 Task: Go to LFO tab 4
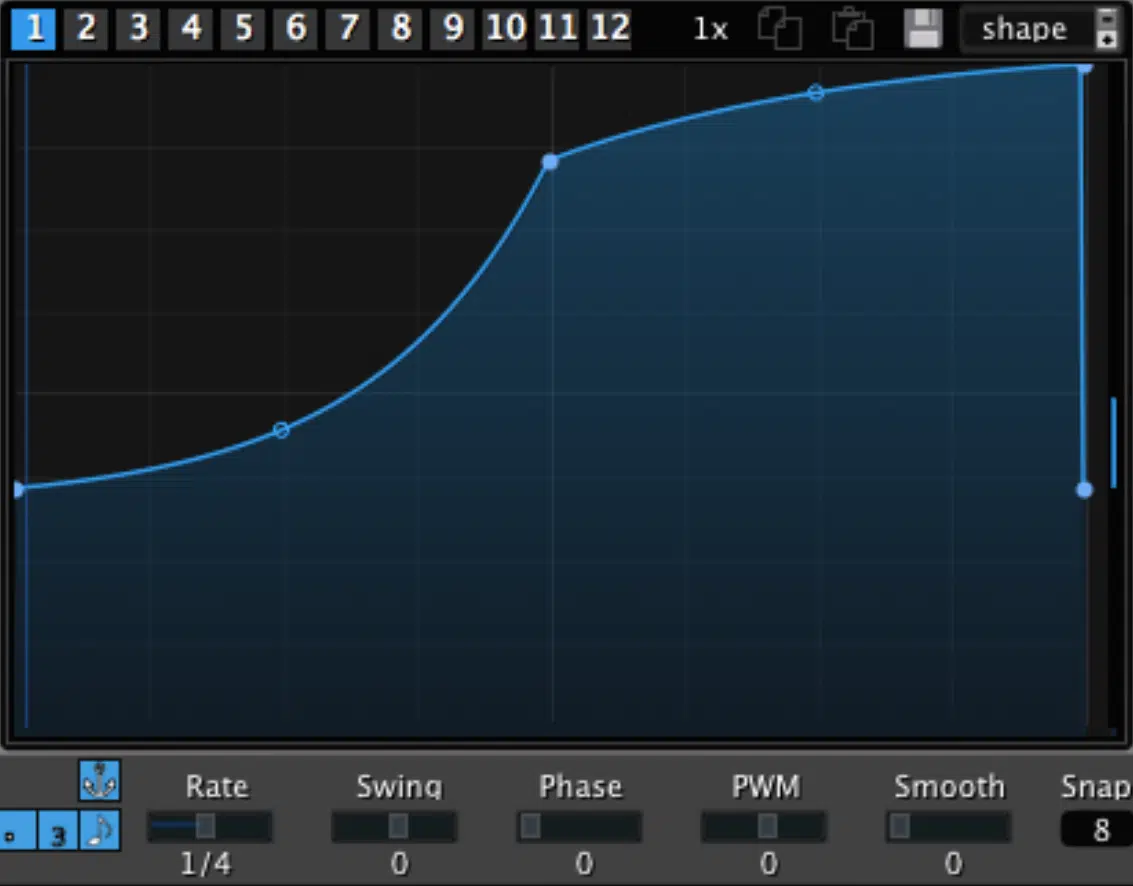pos(190,29)
